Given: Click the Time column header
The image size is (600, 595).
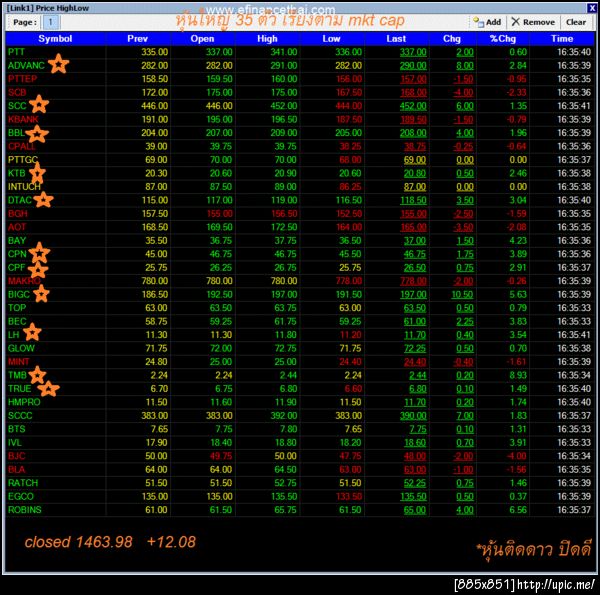Looking at the screenshot, I should [562, 39].
